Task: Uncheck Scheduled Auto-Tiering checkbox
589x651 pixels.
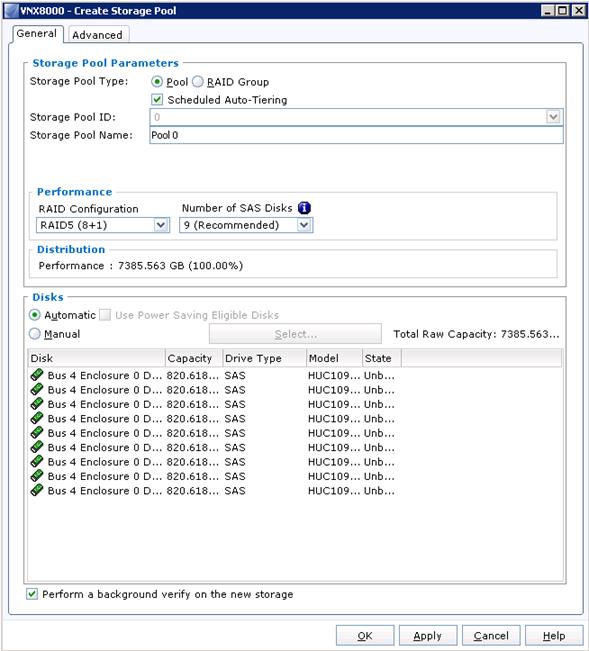Action: tap(157, 100)
